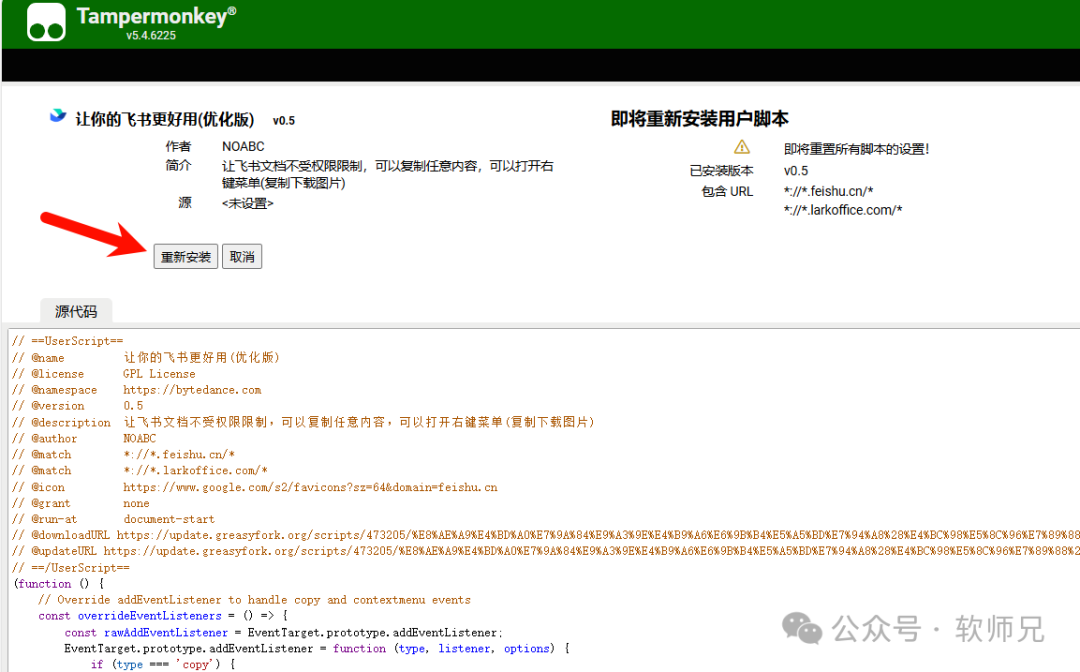Click the version text v5.4.6225

(x=151, y=35)
